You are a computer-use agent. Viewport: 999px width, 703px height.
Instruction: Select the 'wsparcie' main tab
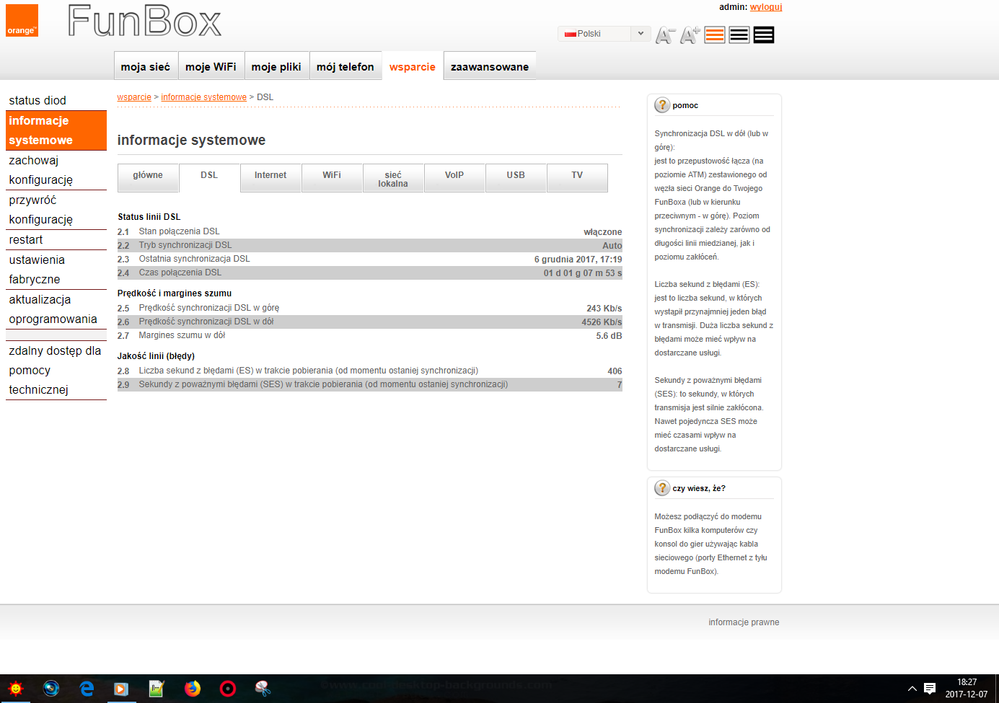click(412, 66)
